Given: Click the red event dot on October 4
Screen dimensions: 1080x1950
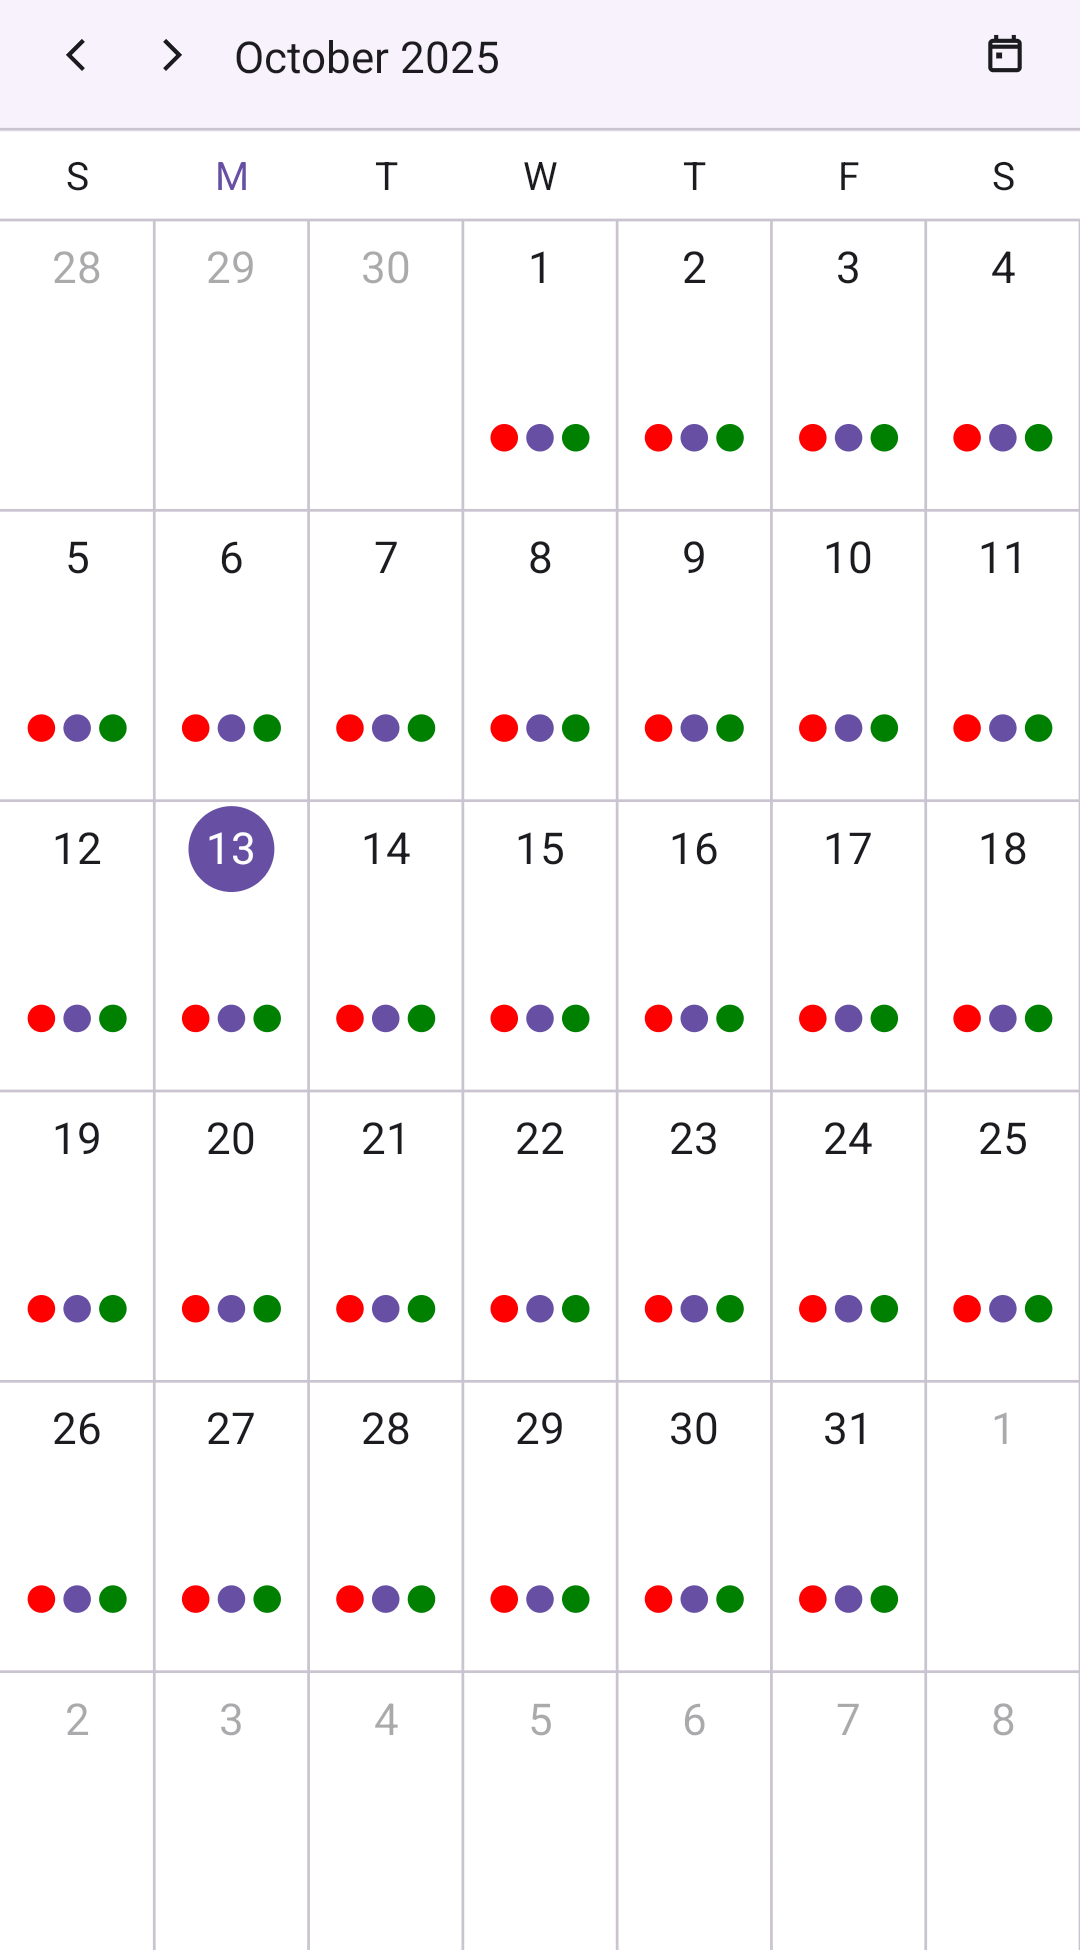Looking at the screenshot, I should coord(967,438).
